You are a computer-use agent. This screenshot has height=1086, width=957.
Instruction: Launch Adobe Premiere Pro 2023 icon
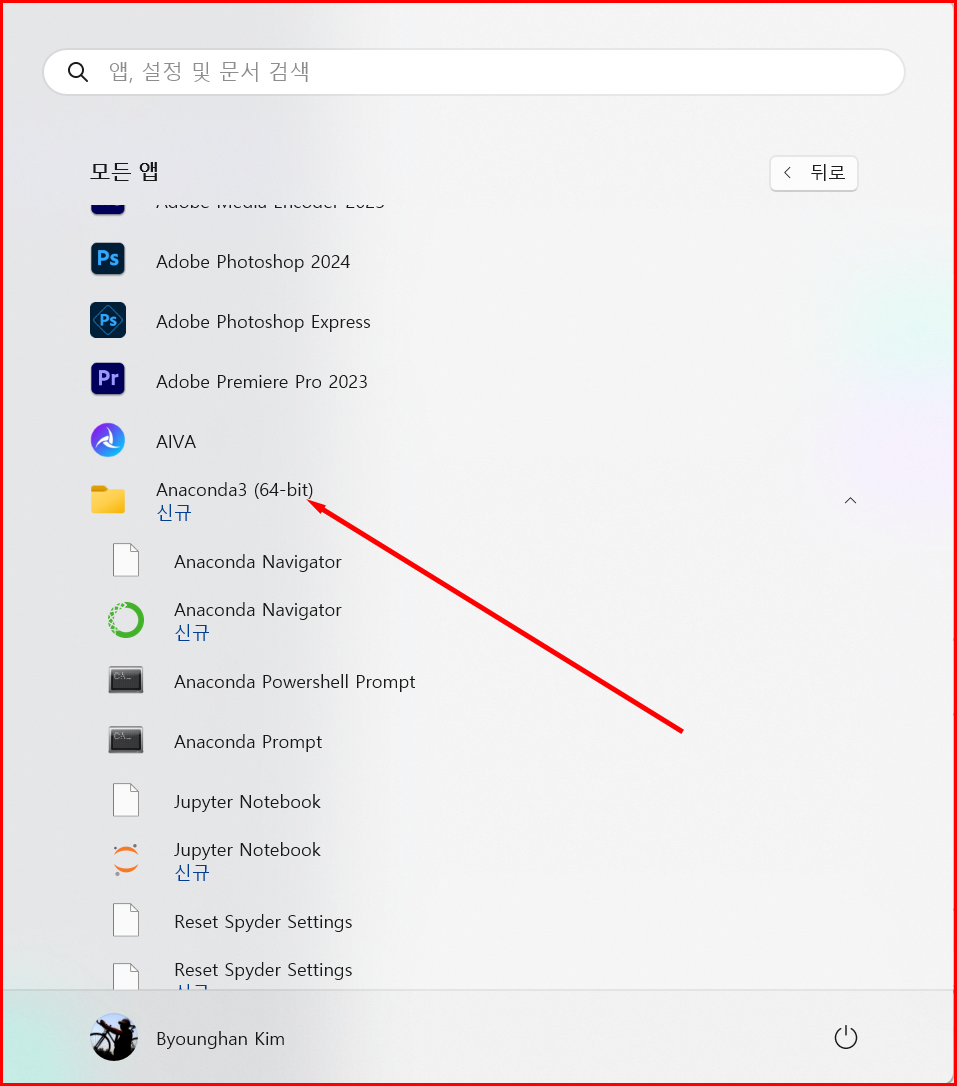pyautogui.click(x=108, y=379)
